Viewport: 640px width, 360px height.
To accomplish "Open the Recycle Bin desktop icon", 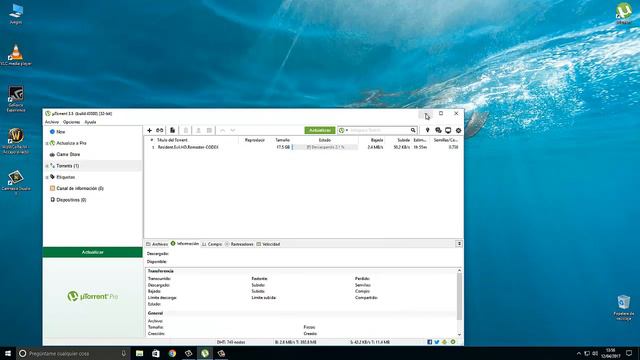I will [x=624, y=307].
